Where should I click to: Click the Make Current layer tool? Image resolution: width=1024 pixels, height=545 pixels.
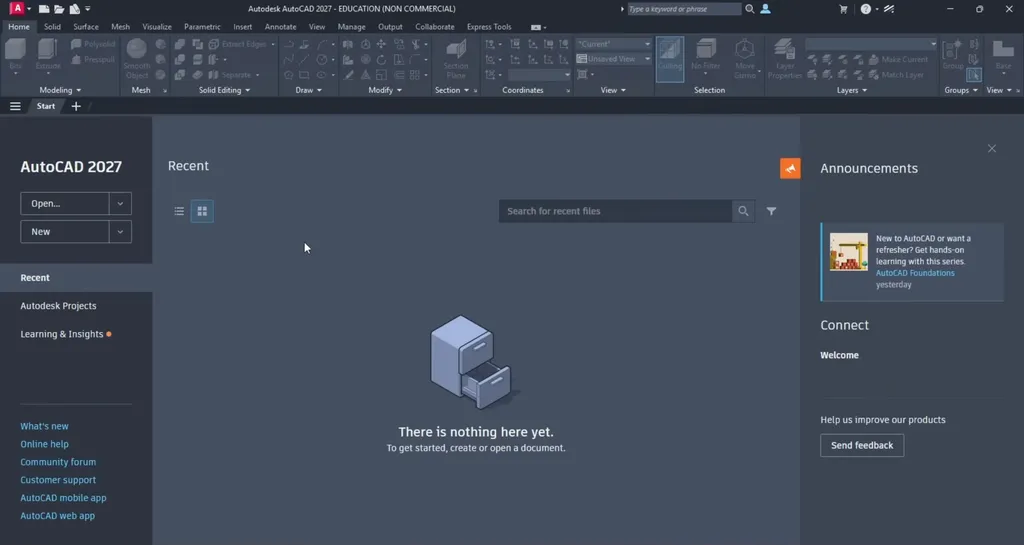pyautogui.click(x=898, y=59)
